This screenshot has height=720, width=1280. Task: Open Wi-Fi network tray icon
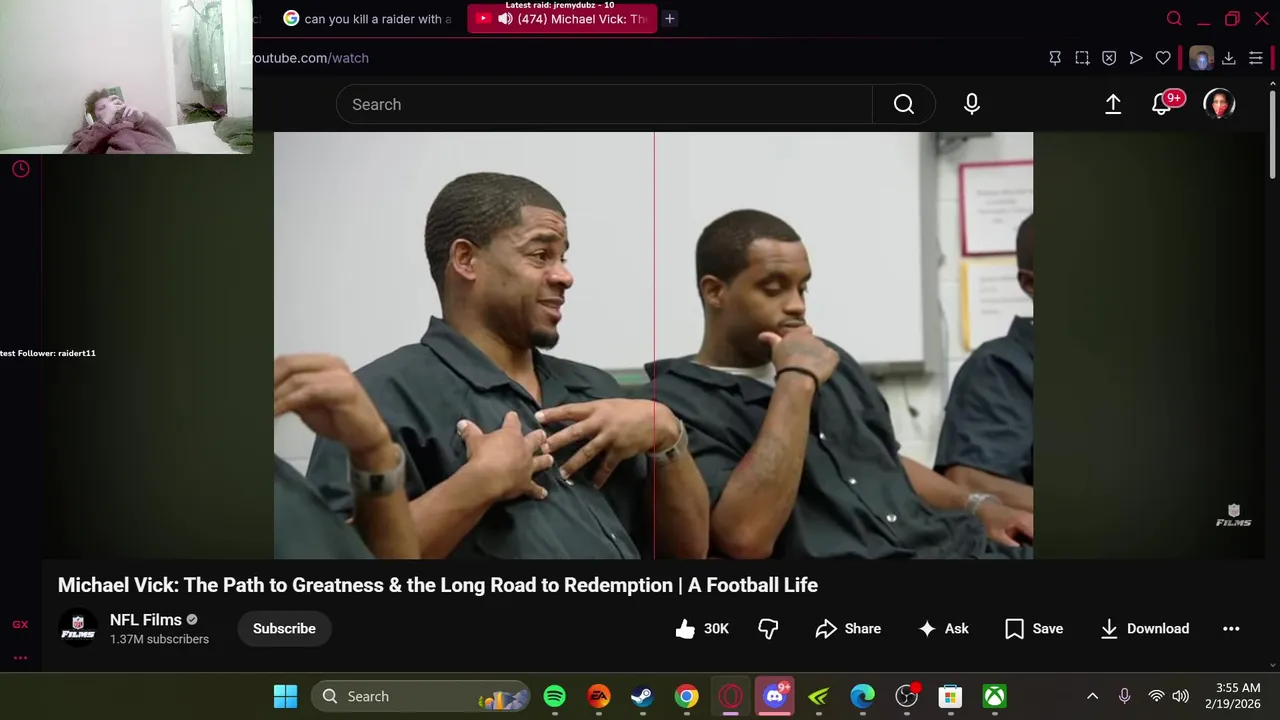coord(1156,696)
